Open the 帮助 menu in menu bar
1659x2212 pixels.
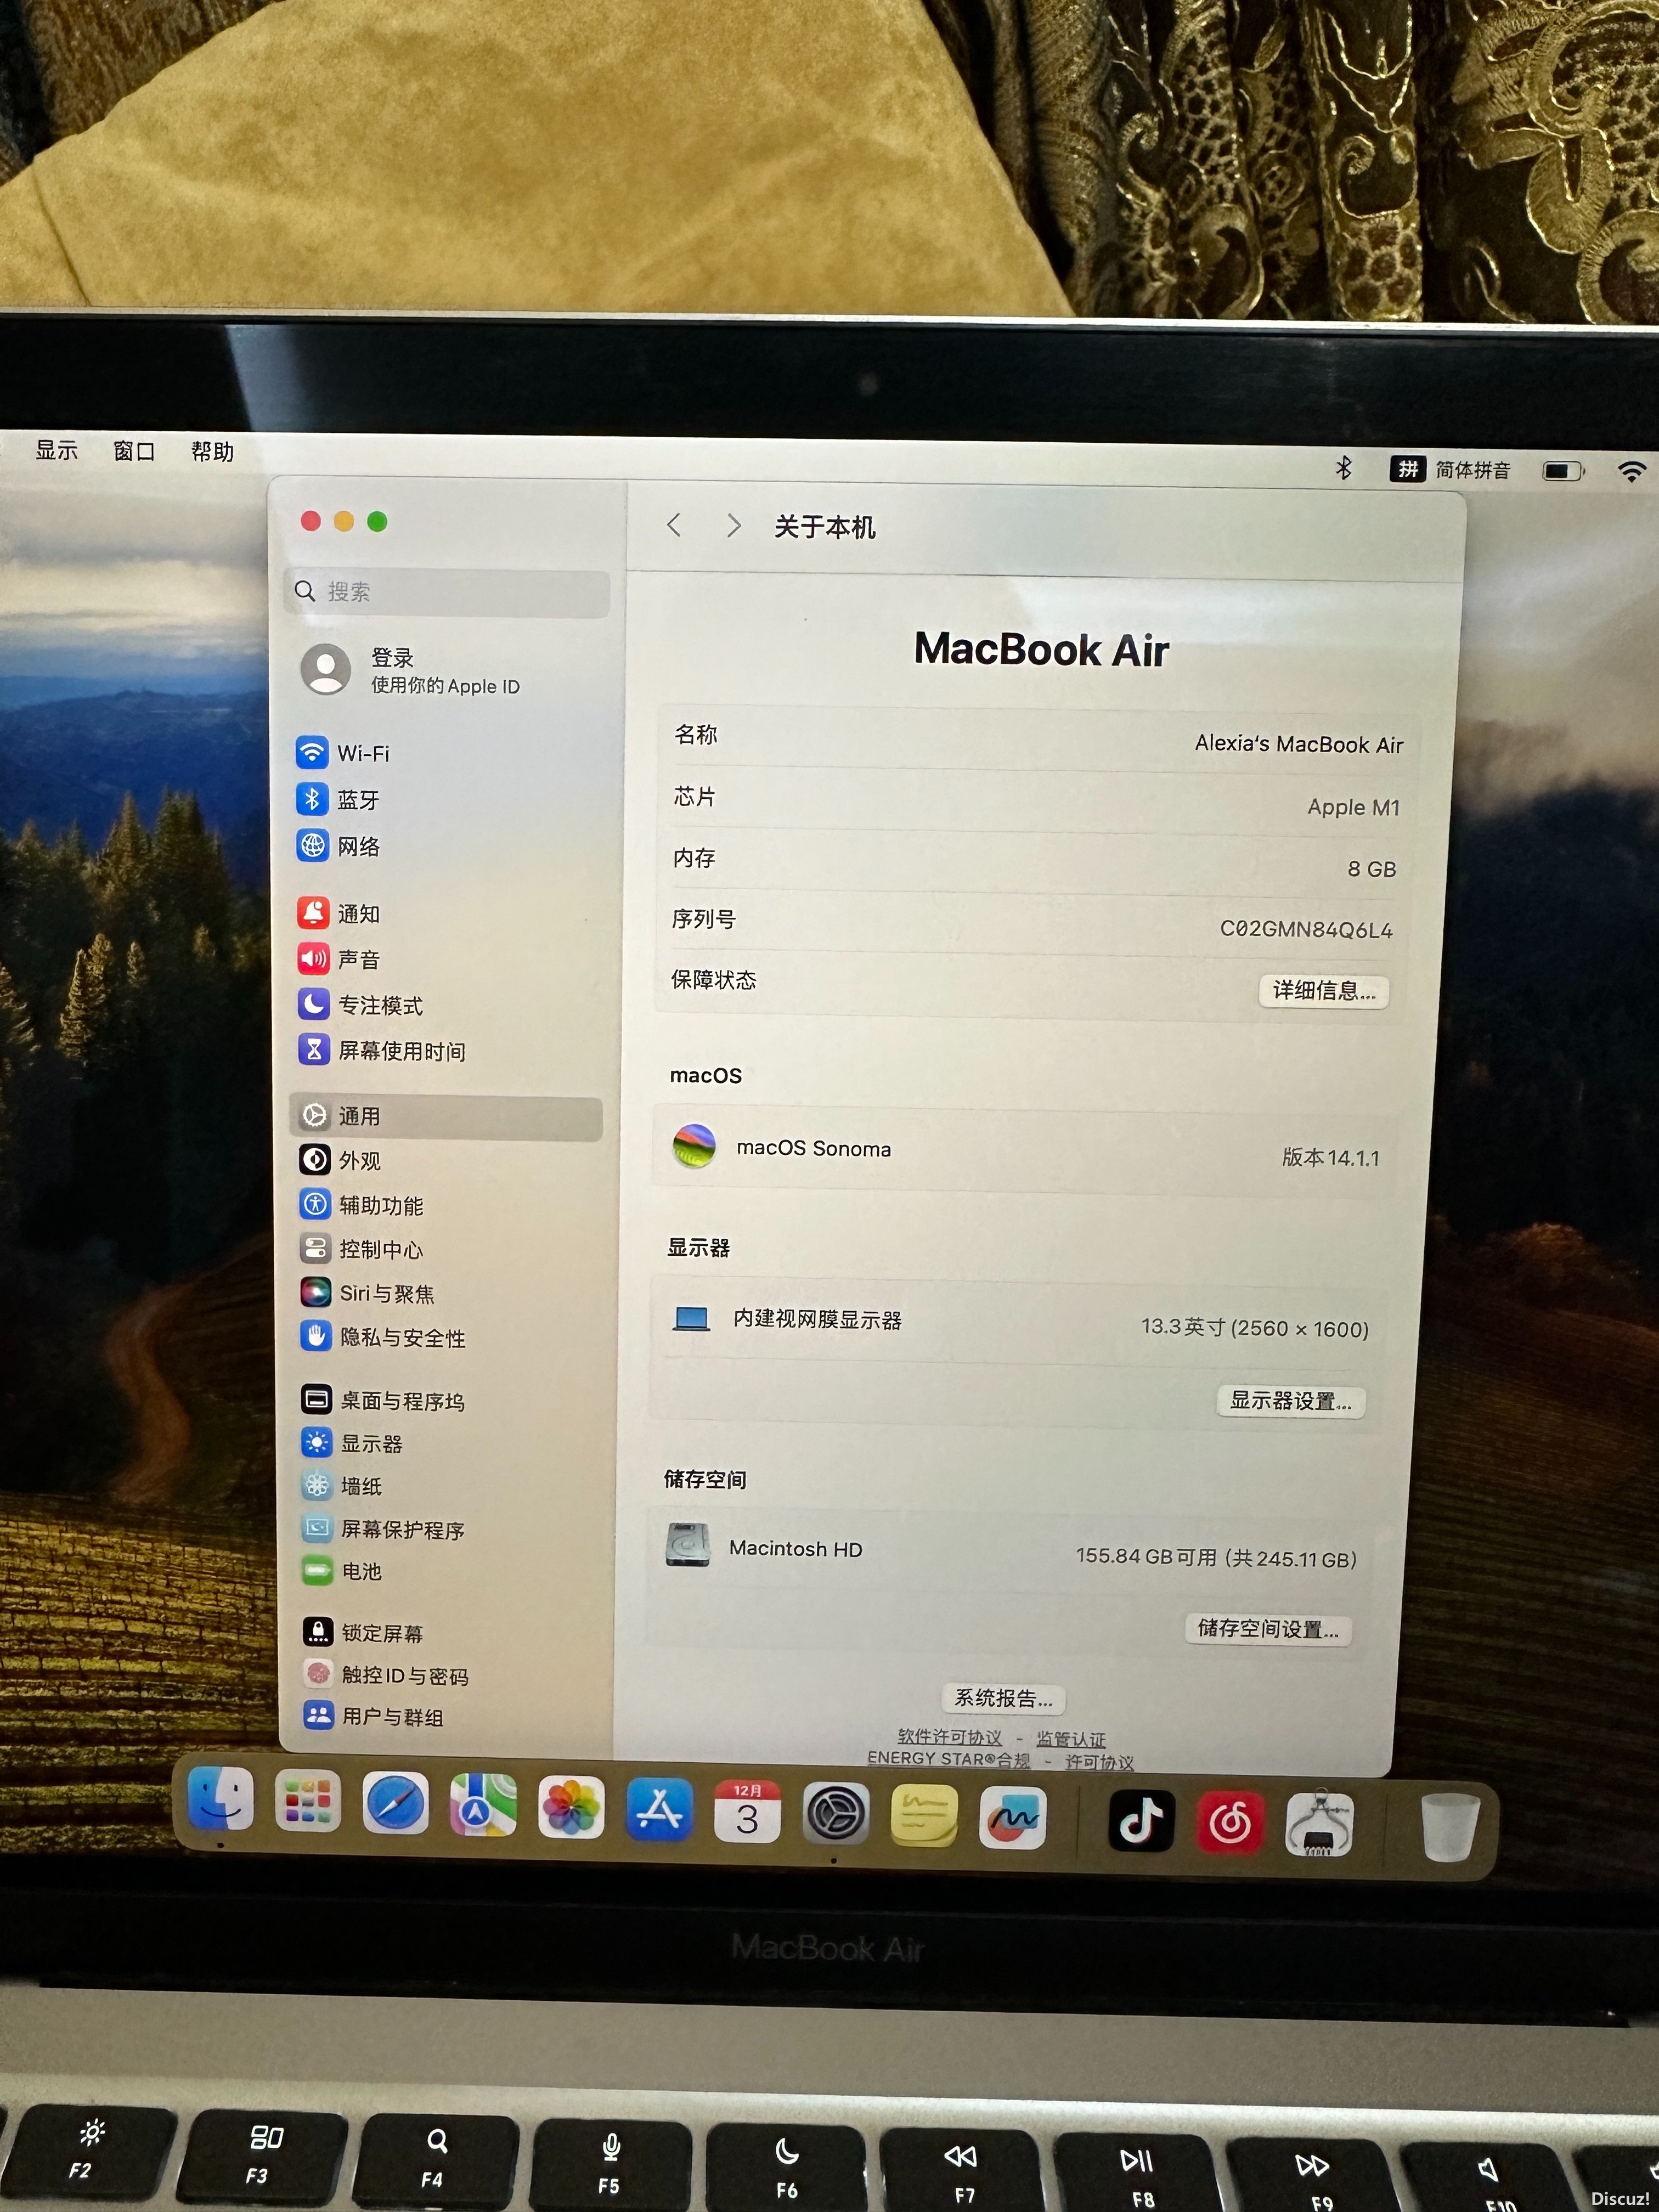212,452
